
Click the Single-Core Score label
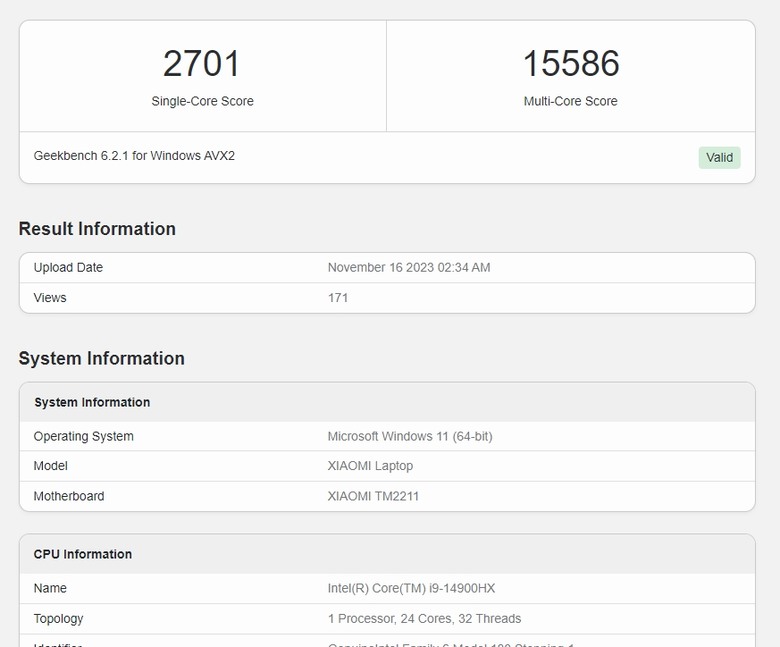tap(202, 101)
